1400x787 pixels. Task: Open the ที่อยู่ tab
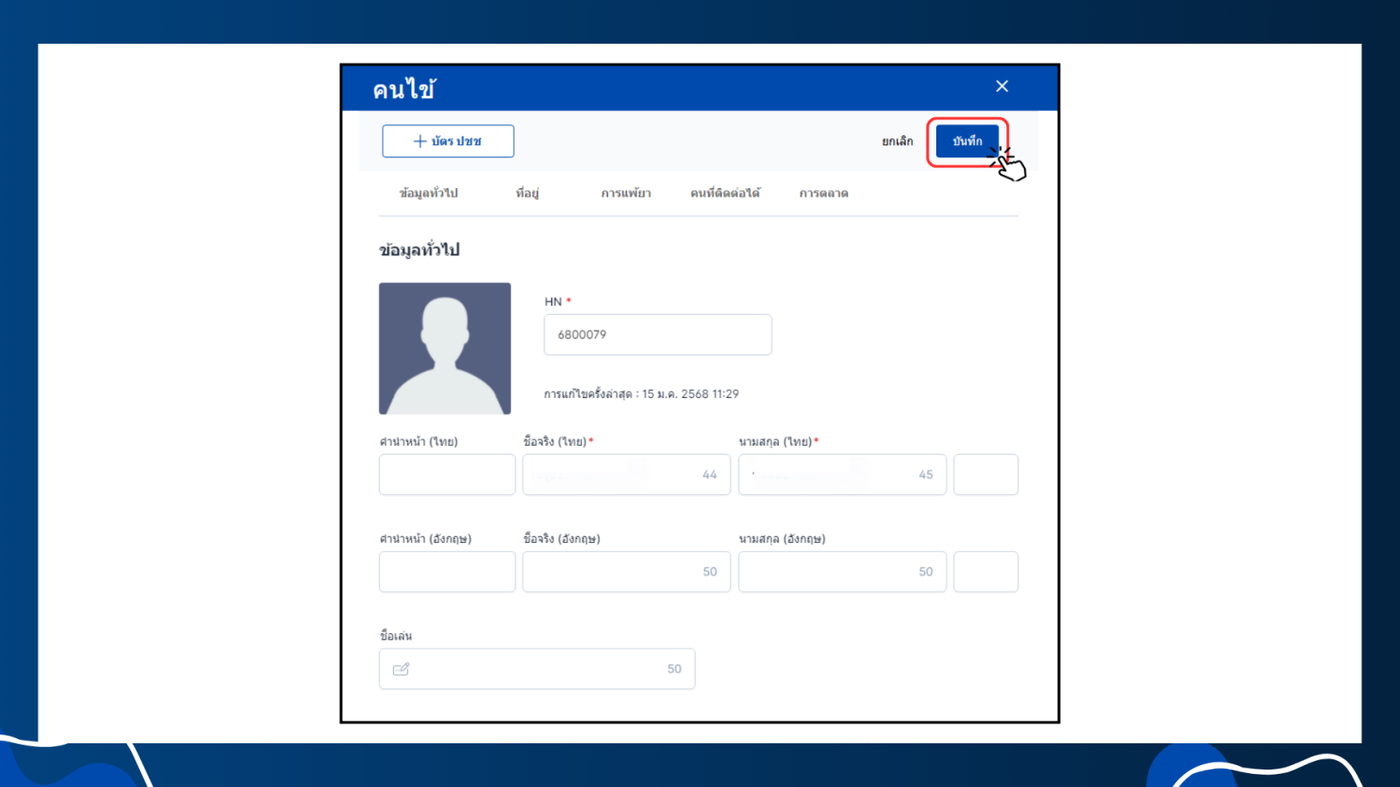[x=527, y=193]
